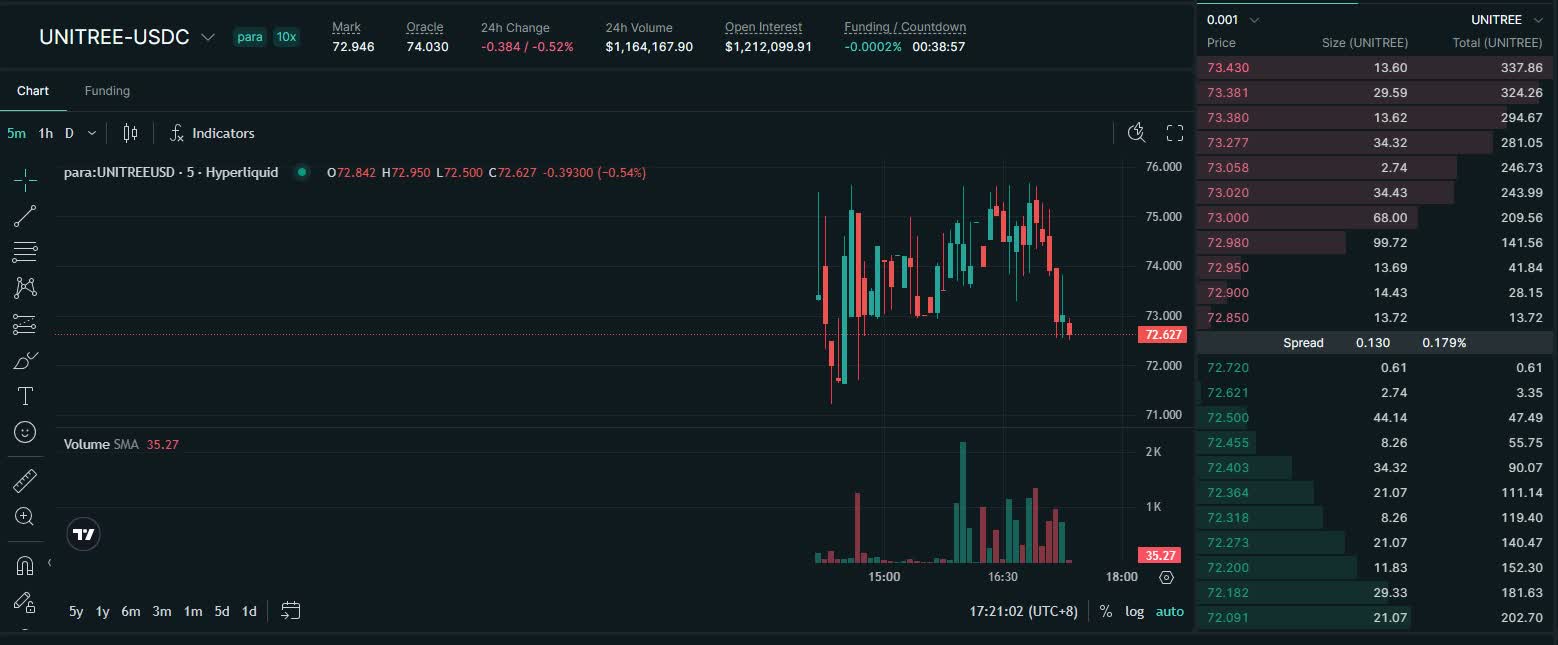
Task: Select the Text annotation tool
Action: tap(25, 396)
